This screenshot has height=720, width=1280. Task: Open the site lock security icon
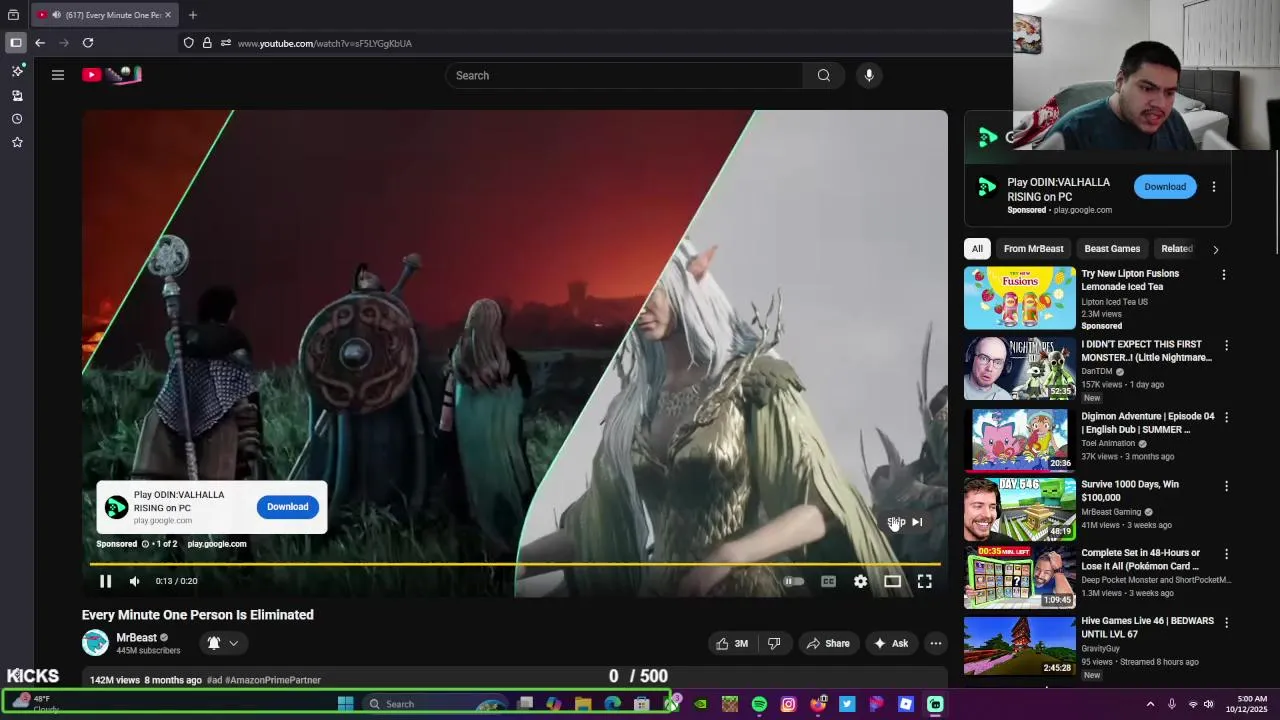coord(207,43)
